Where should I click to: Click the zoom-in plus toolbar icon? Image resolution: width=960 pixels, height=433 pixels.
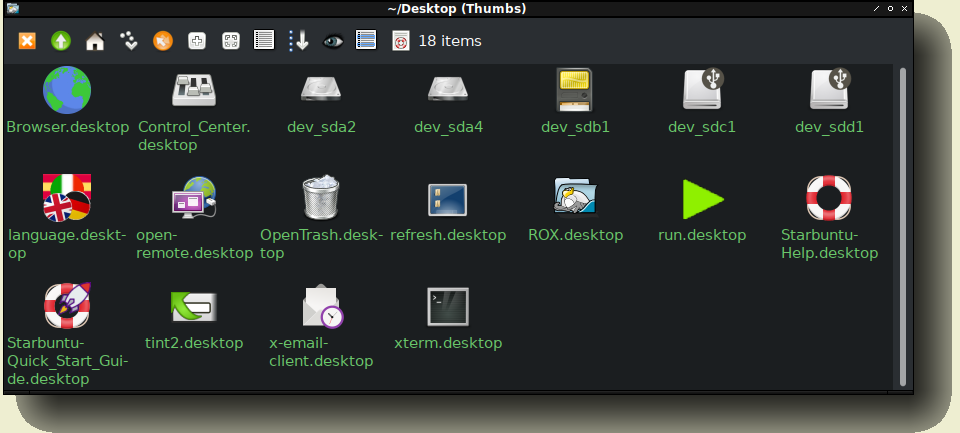tap(197, 41)
